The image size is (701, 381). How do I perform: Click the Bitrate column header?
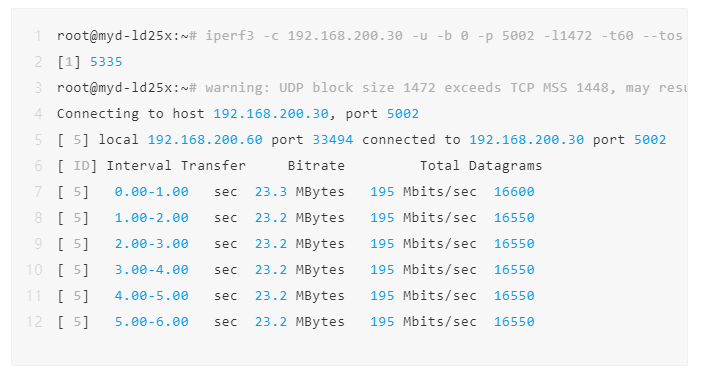pyautogui.click(x=316, y=165)
